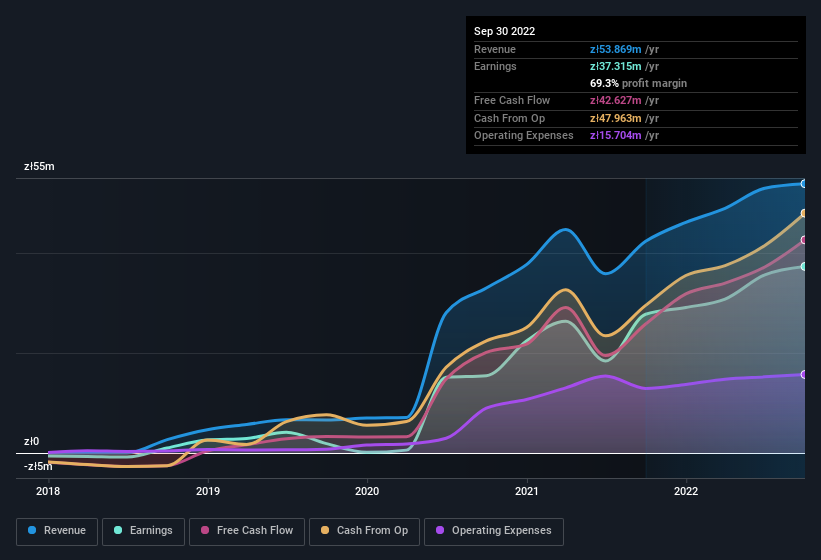821x560 pixels.
Task: Click the Earnings row label in tooltip
Action: coord(495,66)
